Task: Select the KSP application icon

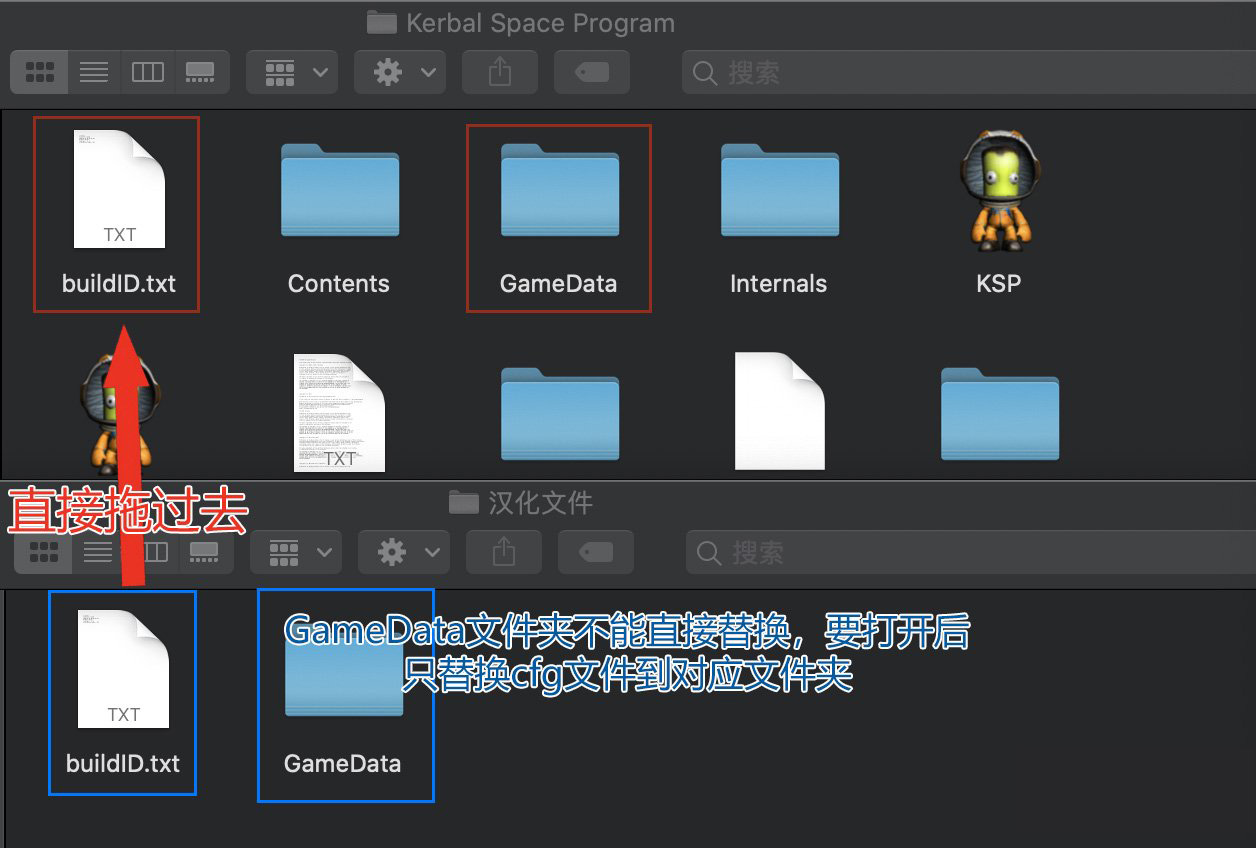Action: tap(998, 190)
